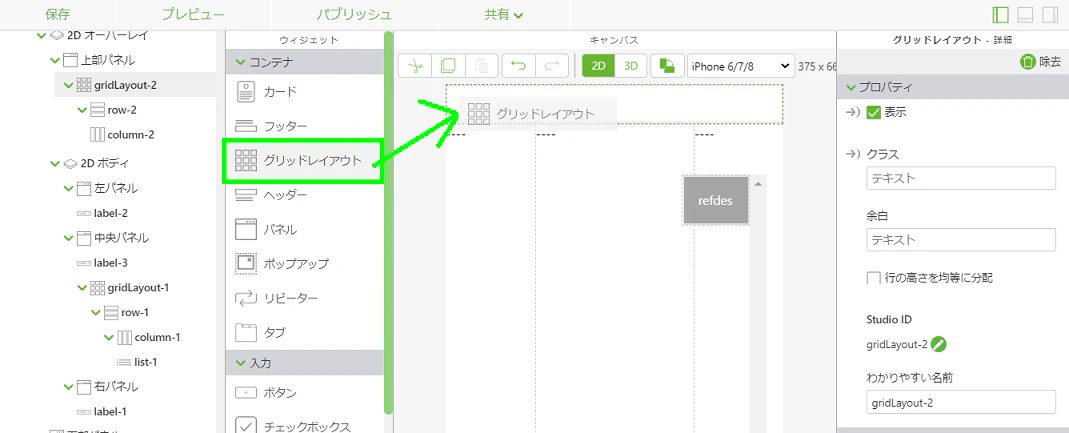Open the iPhone 6/7/8 device dropdown

[x=740, y=66]
